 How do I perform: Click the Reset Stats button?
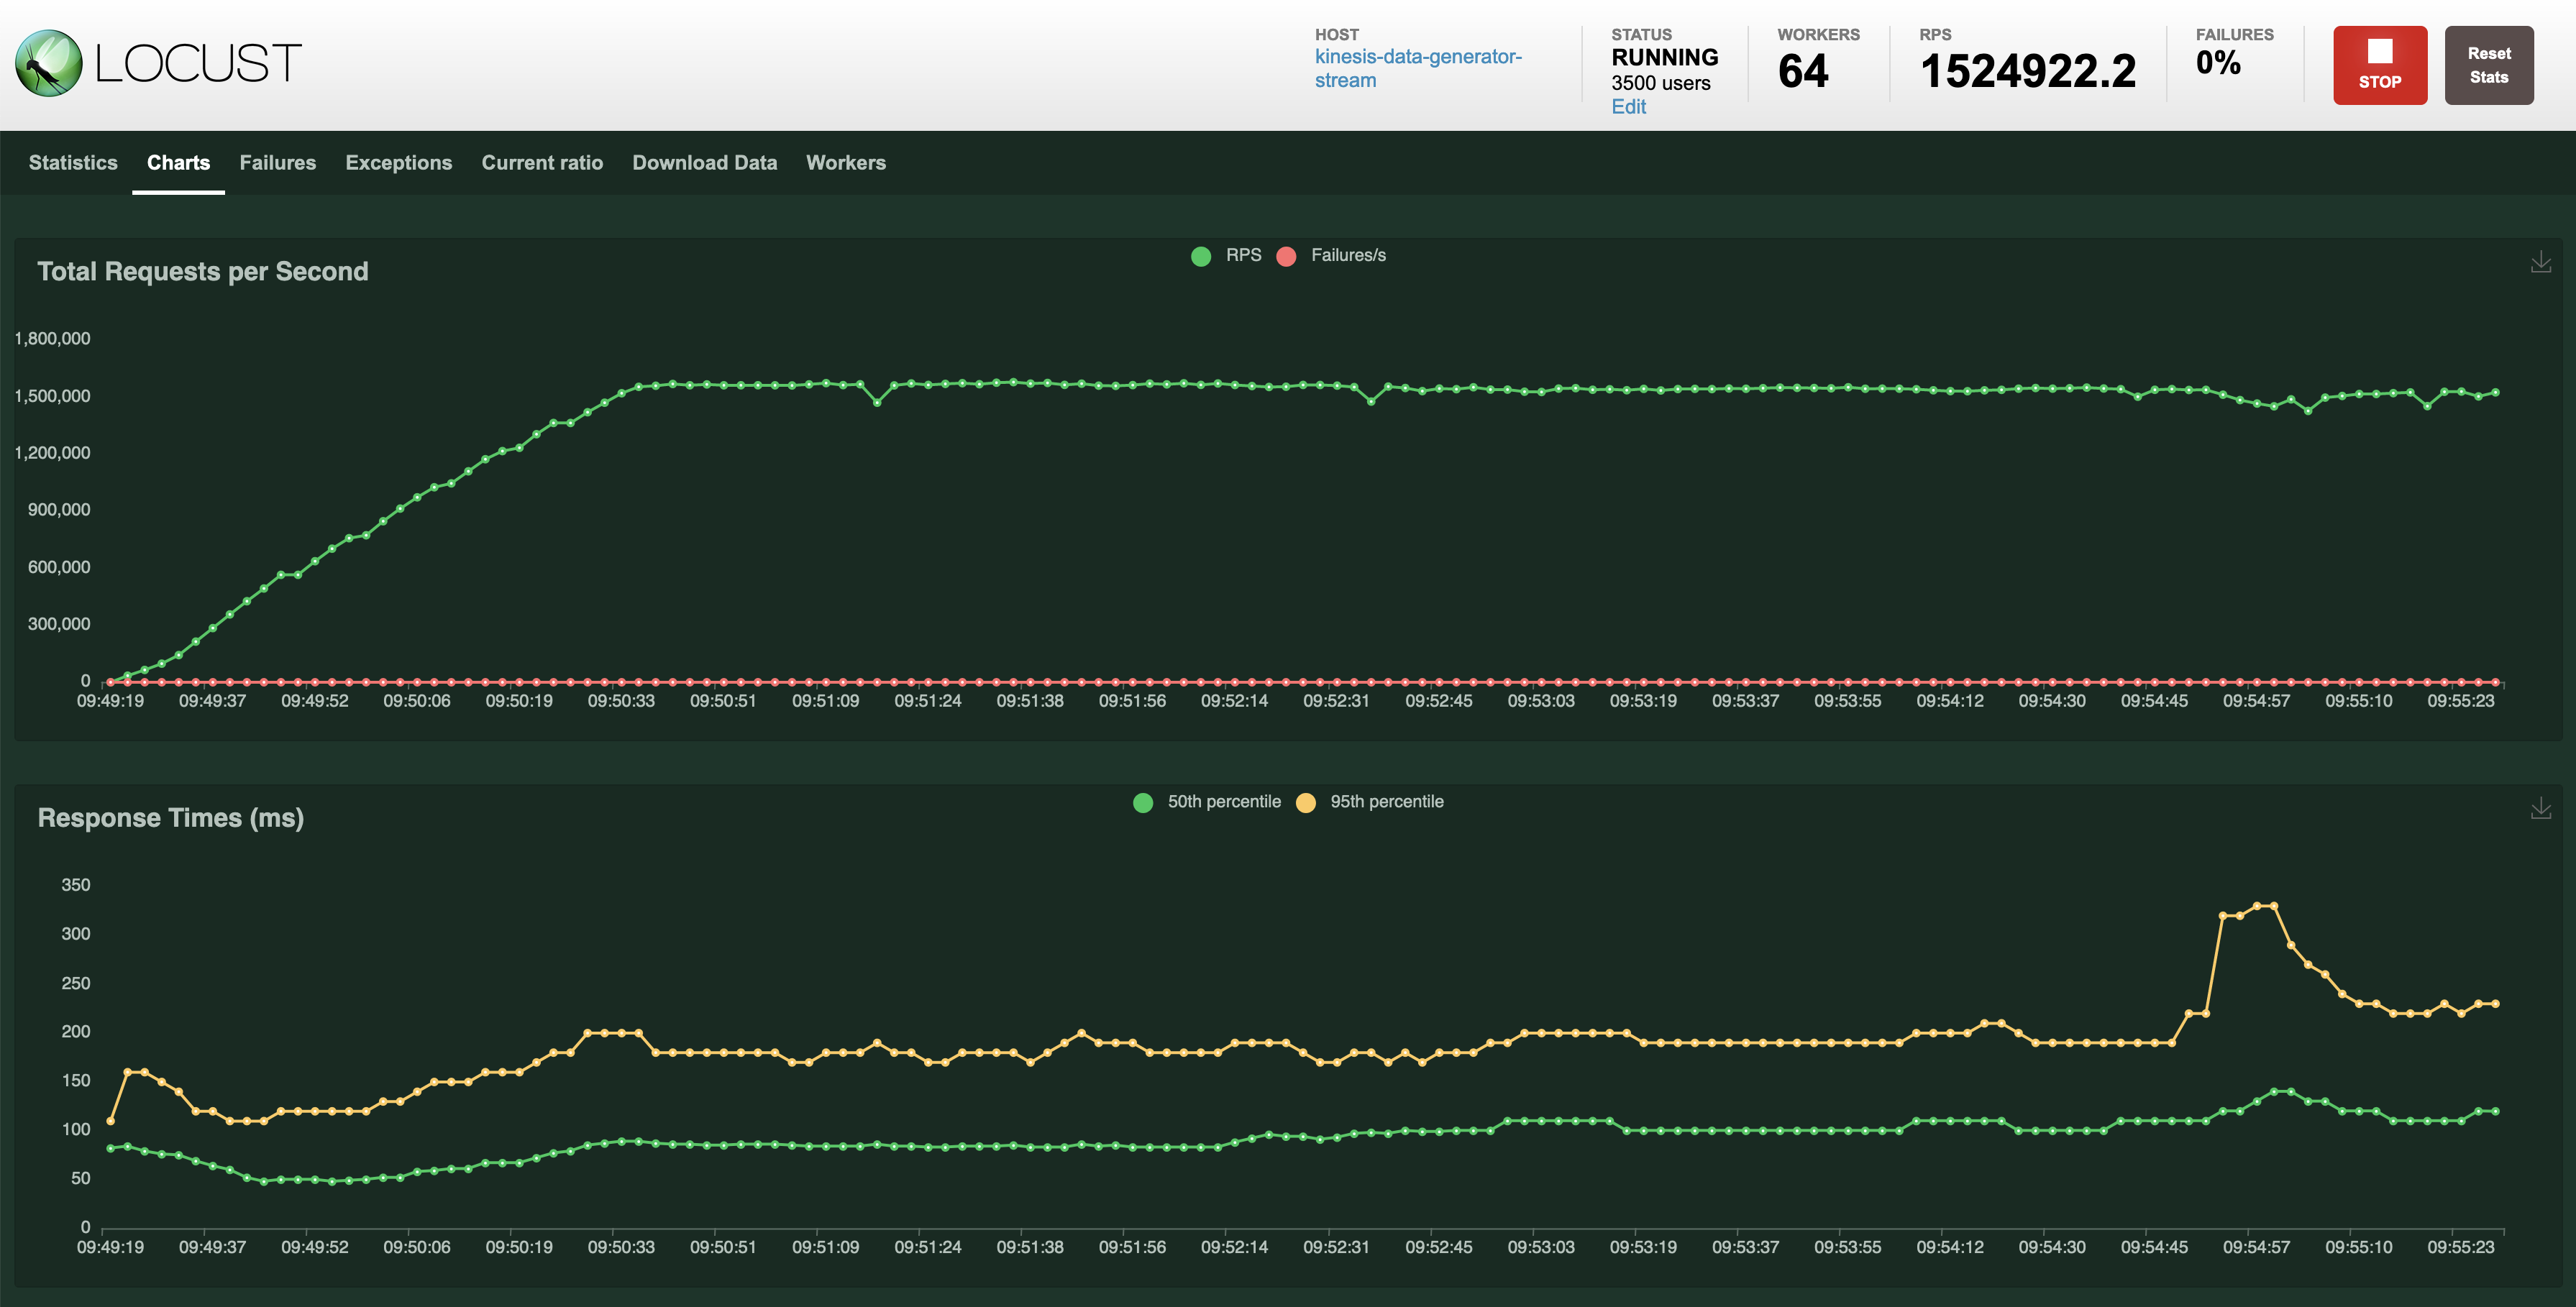coord(2488,65)
